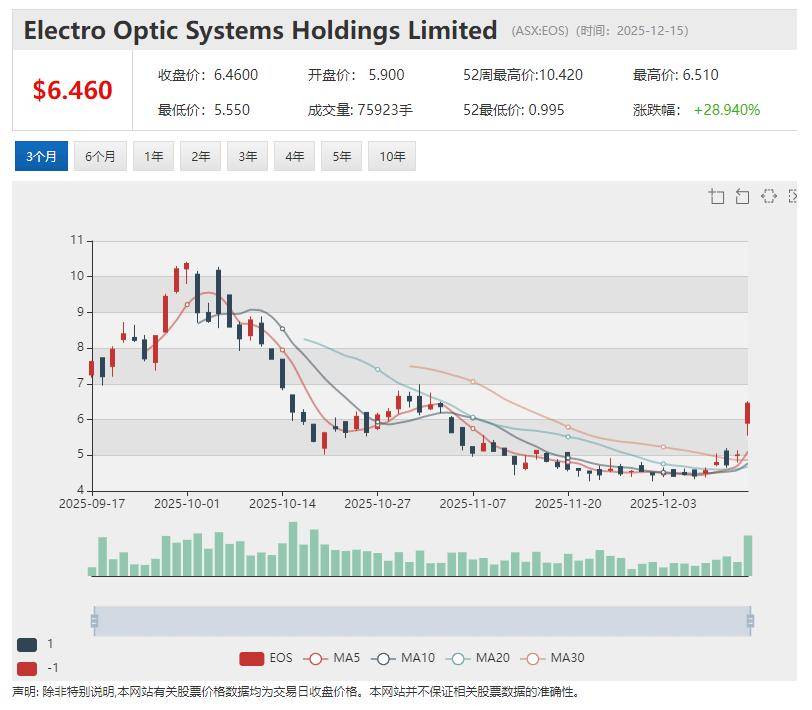Click the 2025-12-03 axis date label
Screen dimensions: 812x710
click(663, 503)
